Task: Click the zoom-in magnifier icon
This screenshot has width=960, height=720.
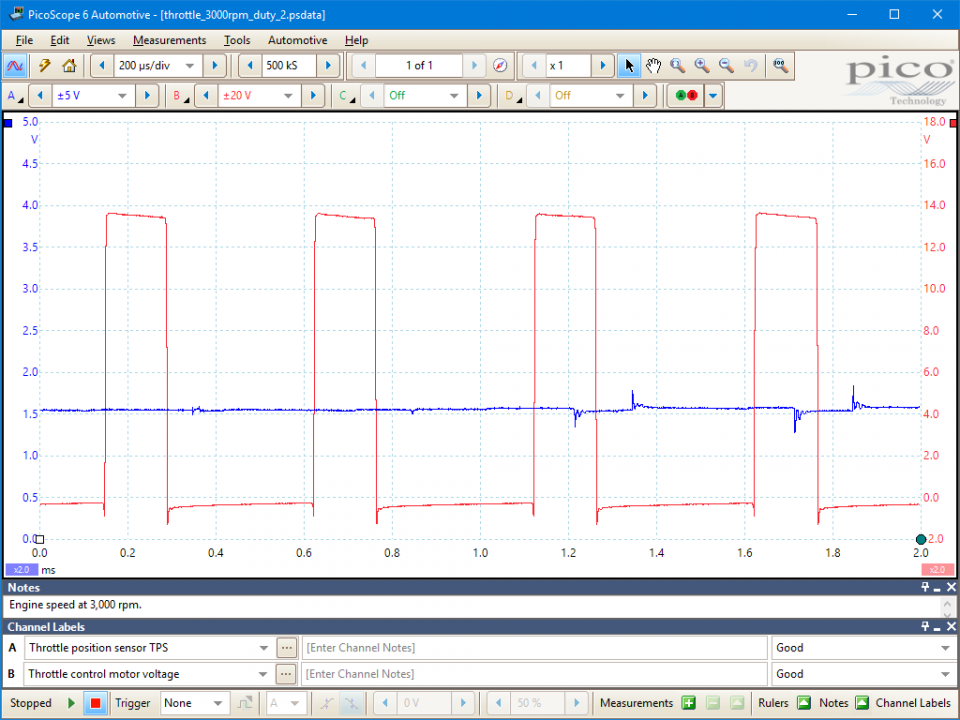Action: [702, 66]
